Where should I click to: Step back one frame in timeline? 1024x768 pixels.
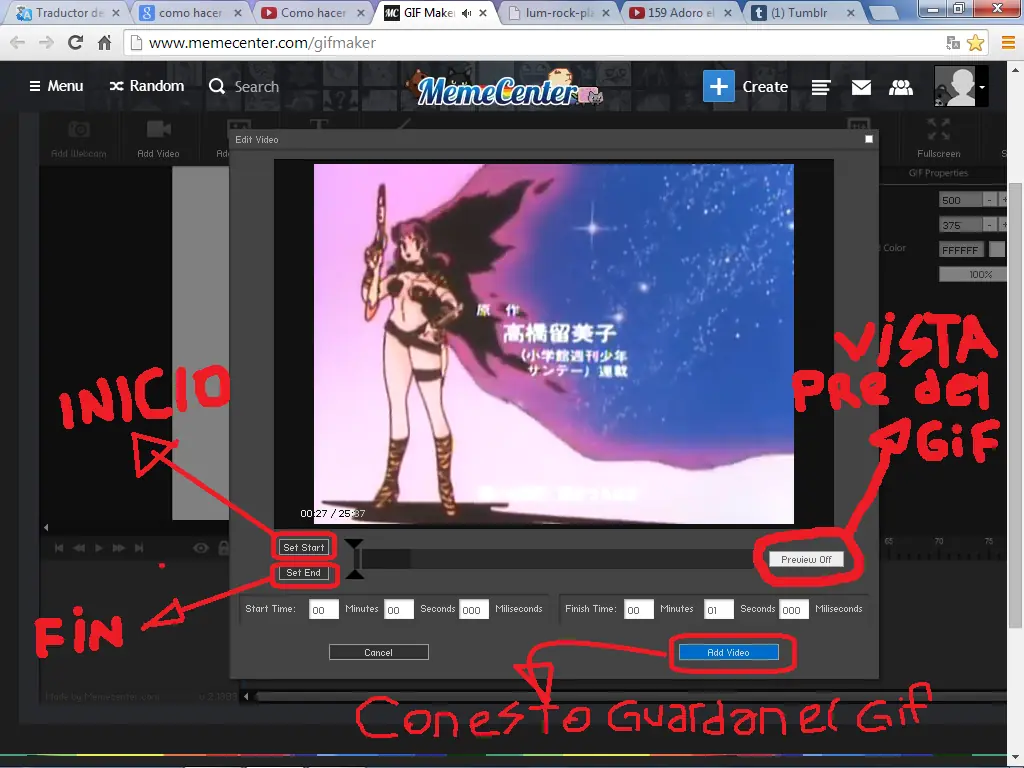point(79,548)
